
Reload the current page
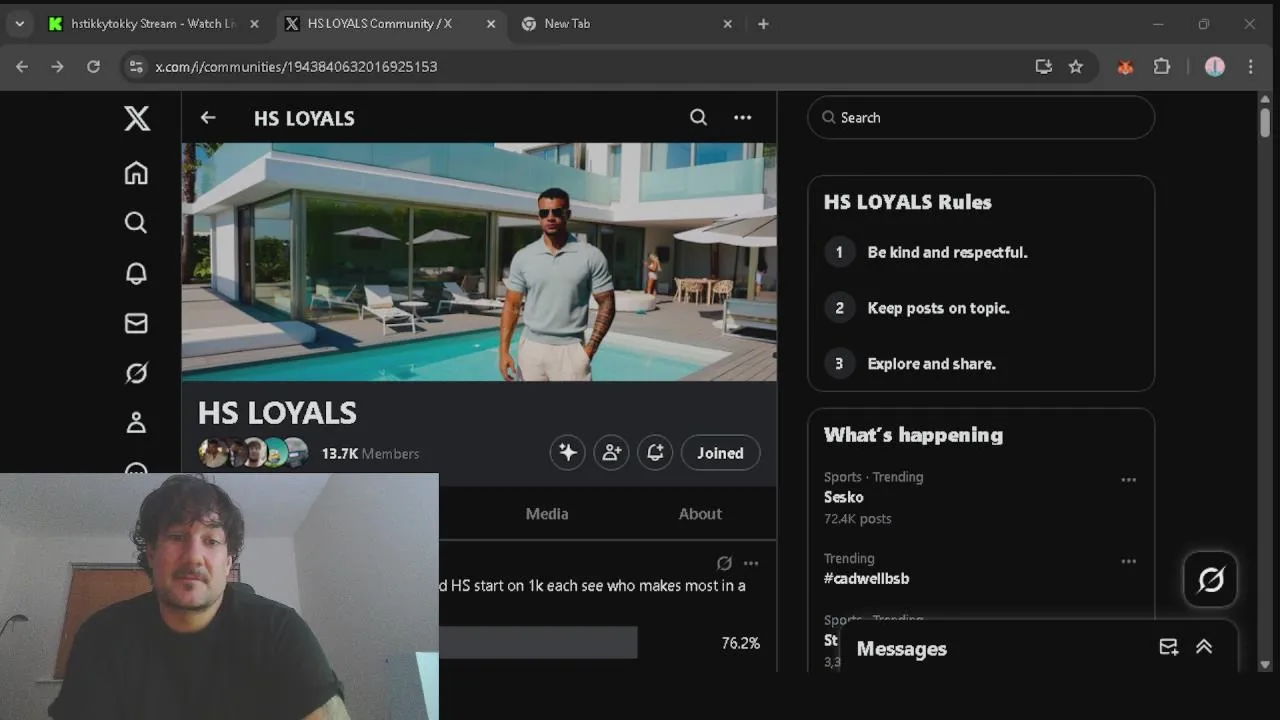(x=93, y=67)
